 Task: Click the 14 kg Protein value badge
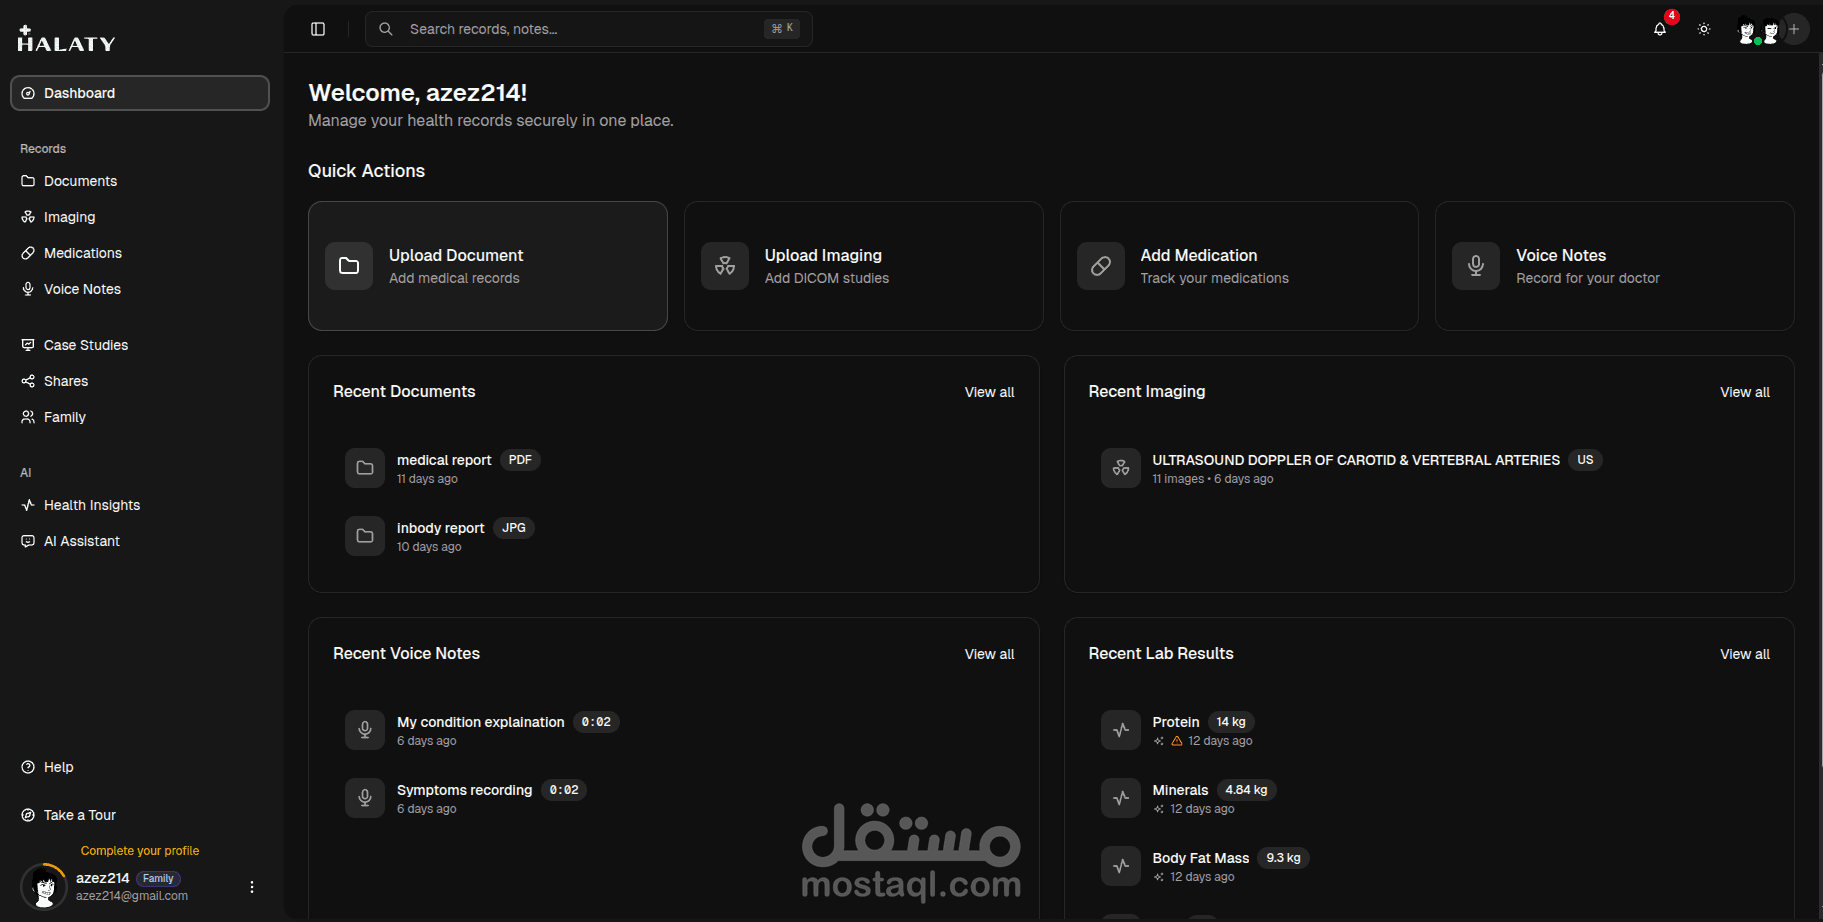click(1231, 722)
